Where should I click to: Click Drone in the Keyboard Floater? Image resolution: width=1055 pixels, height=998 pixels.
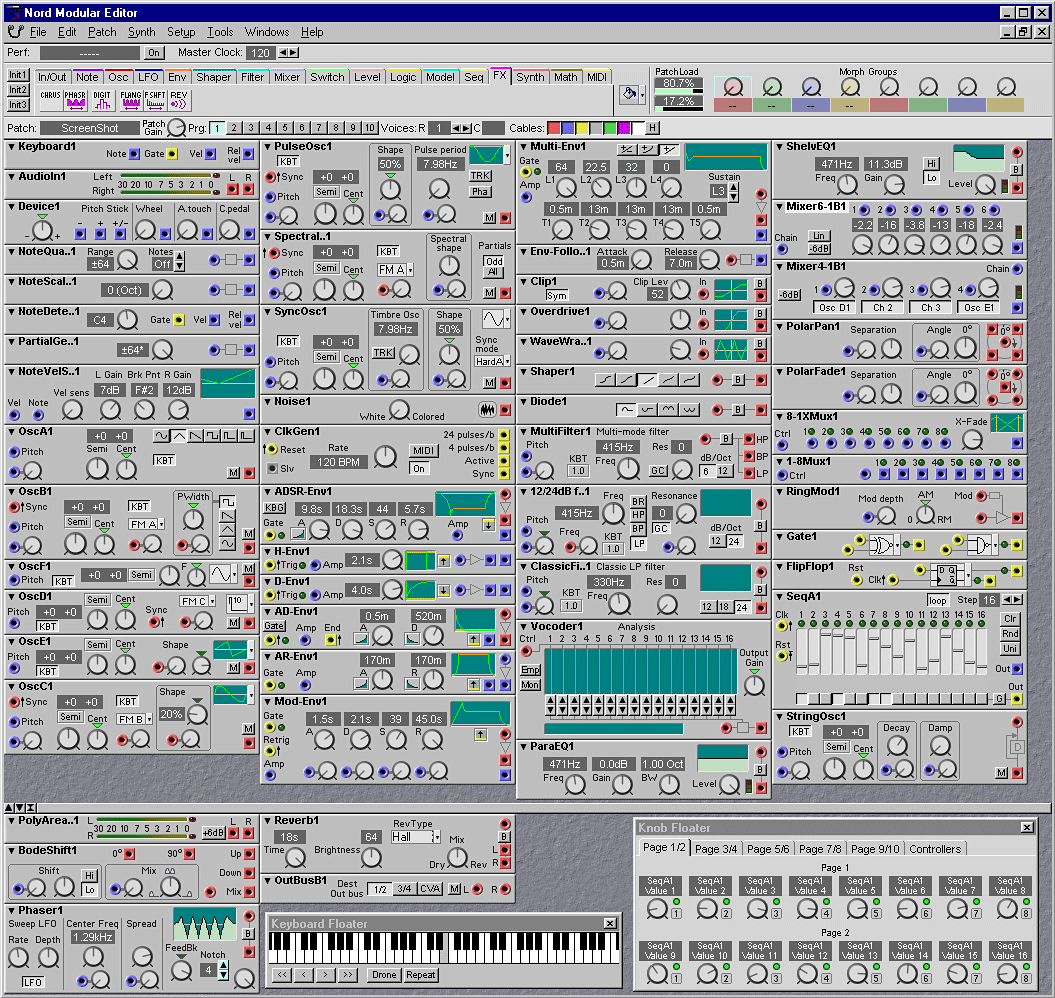click(384, 974)
